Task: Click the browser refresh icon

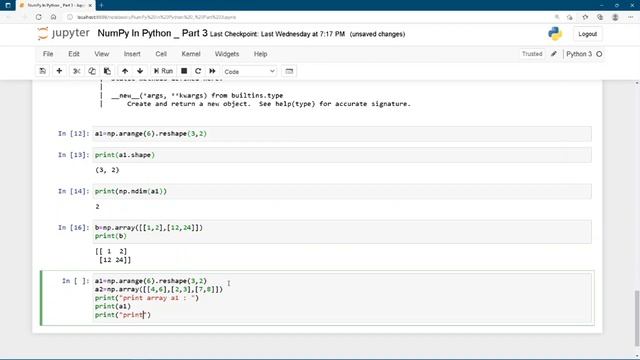Action: tap(39, 17)
